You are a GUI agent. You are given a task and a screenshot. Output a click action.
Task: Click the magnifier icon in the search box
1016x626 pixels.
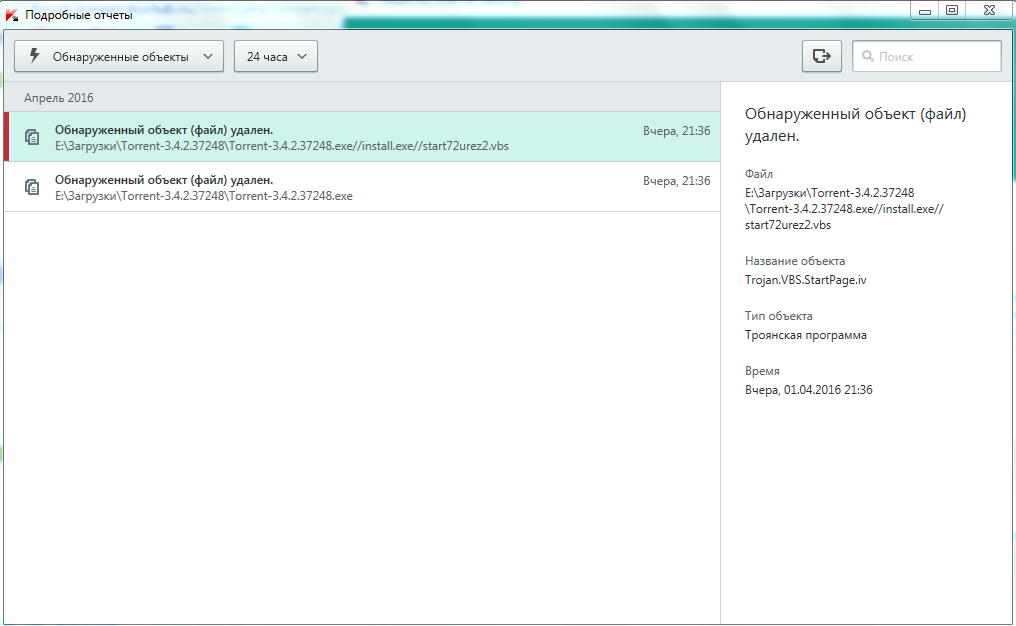click(x=866, y=57)
